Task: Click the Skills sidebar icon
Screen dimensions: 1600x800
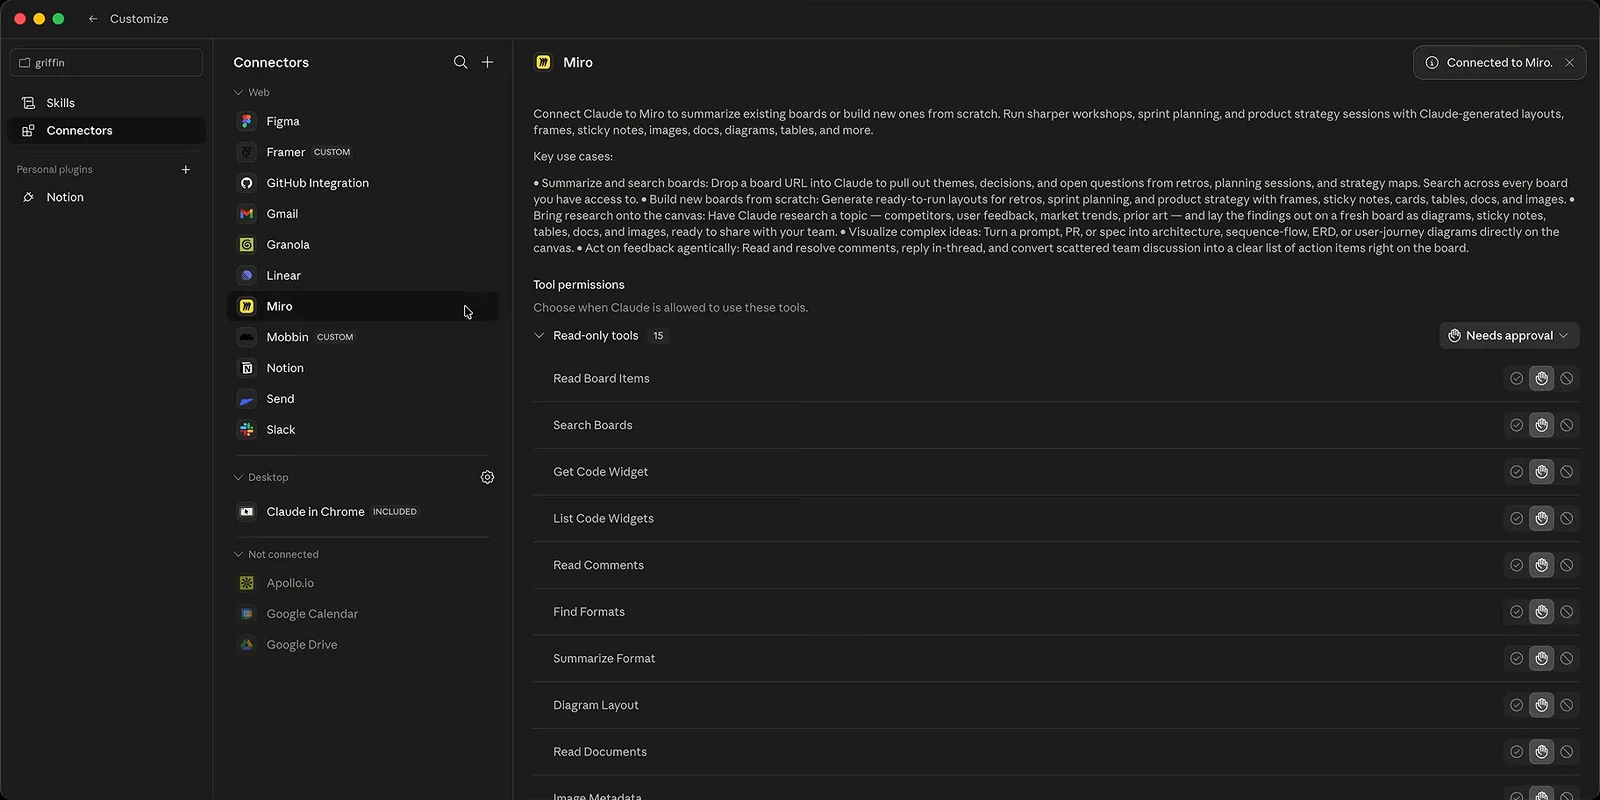Action: [28, 103]
